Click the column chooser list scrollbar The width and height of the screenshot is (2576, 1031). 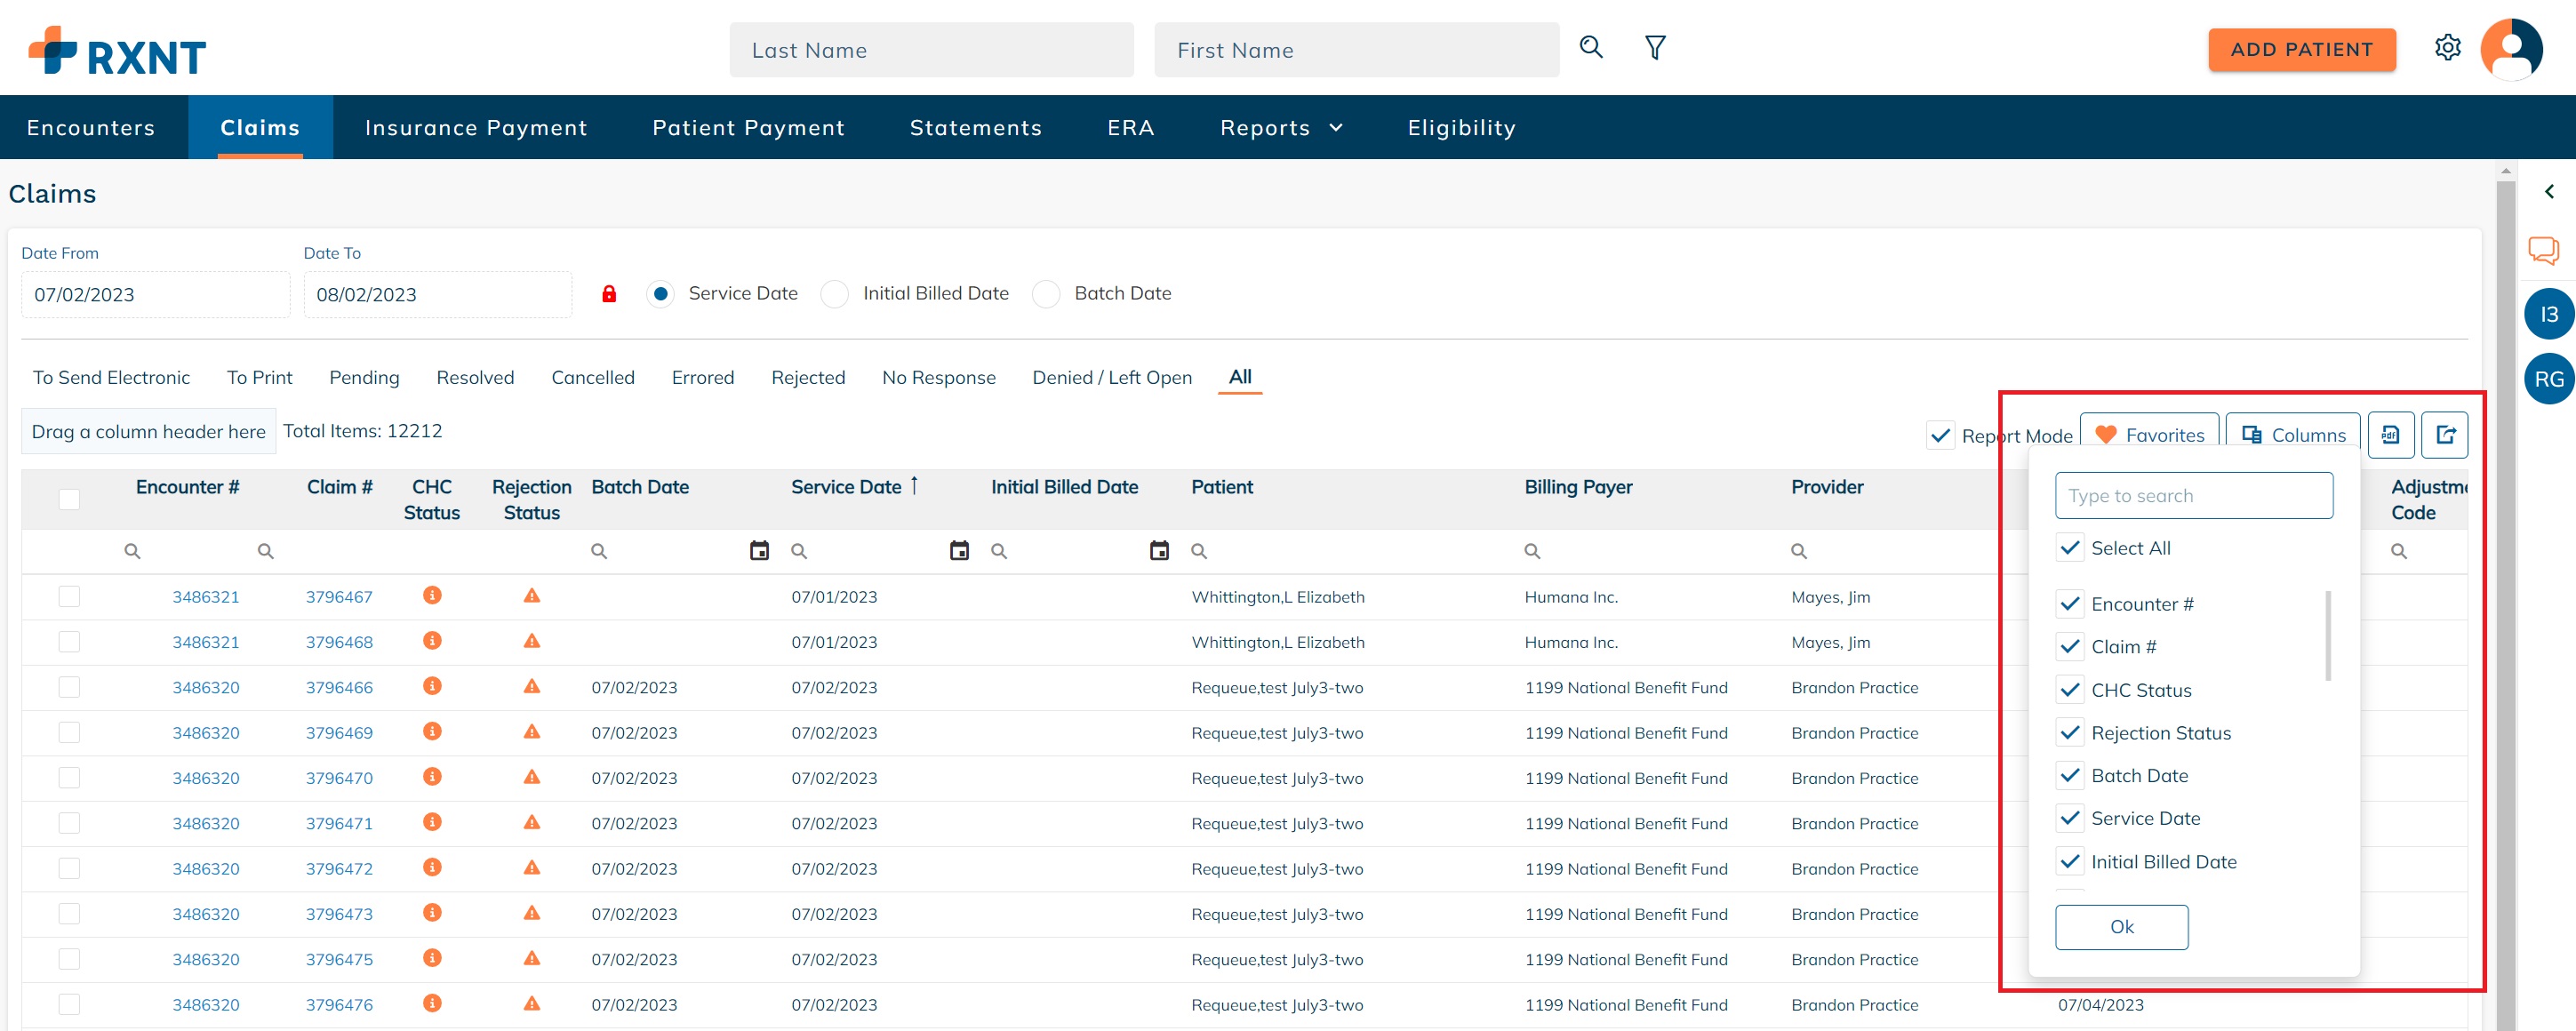(x=2328, y=636)
